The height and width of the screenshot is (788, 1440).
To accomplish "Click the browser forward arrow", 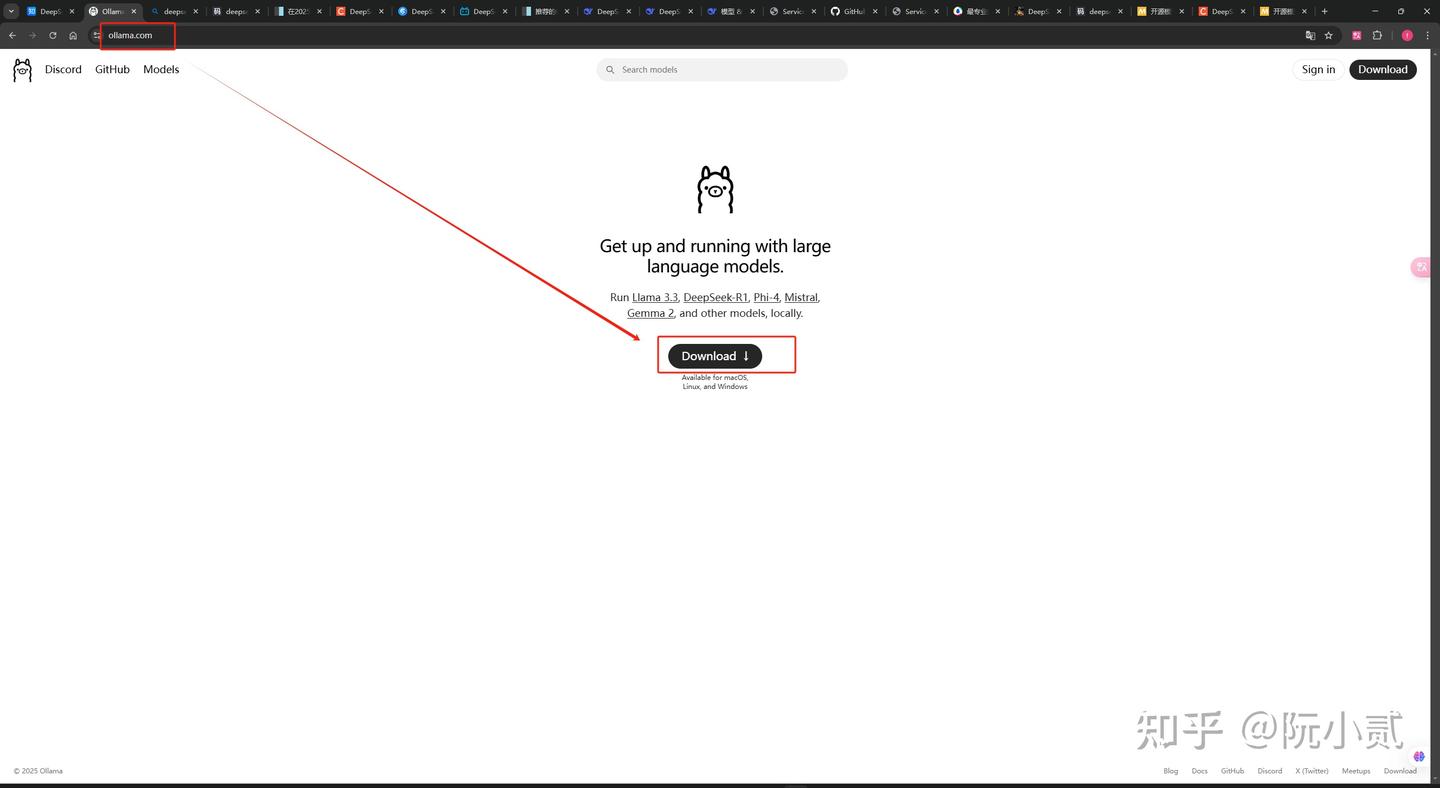I will pyautogui.click(x=32, y=35).
